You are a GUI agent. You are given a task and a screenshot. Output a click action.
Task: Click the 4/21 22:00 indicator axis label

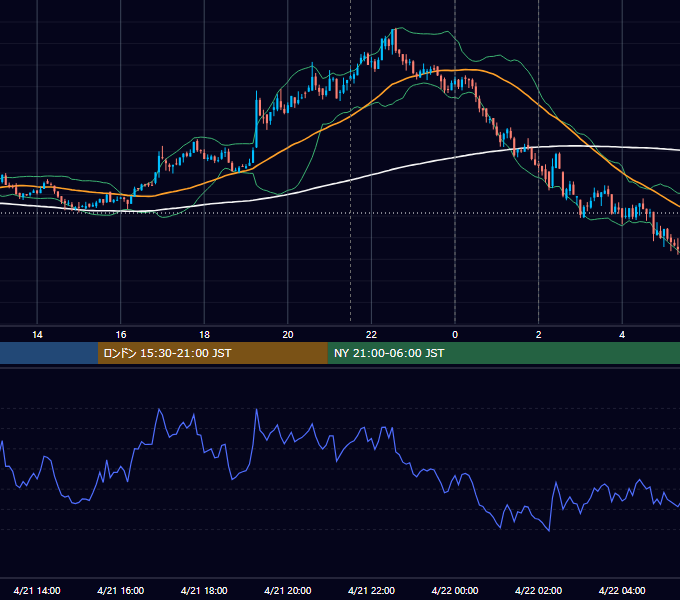click(x=371, y=590)
